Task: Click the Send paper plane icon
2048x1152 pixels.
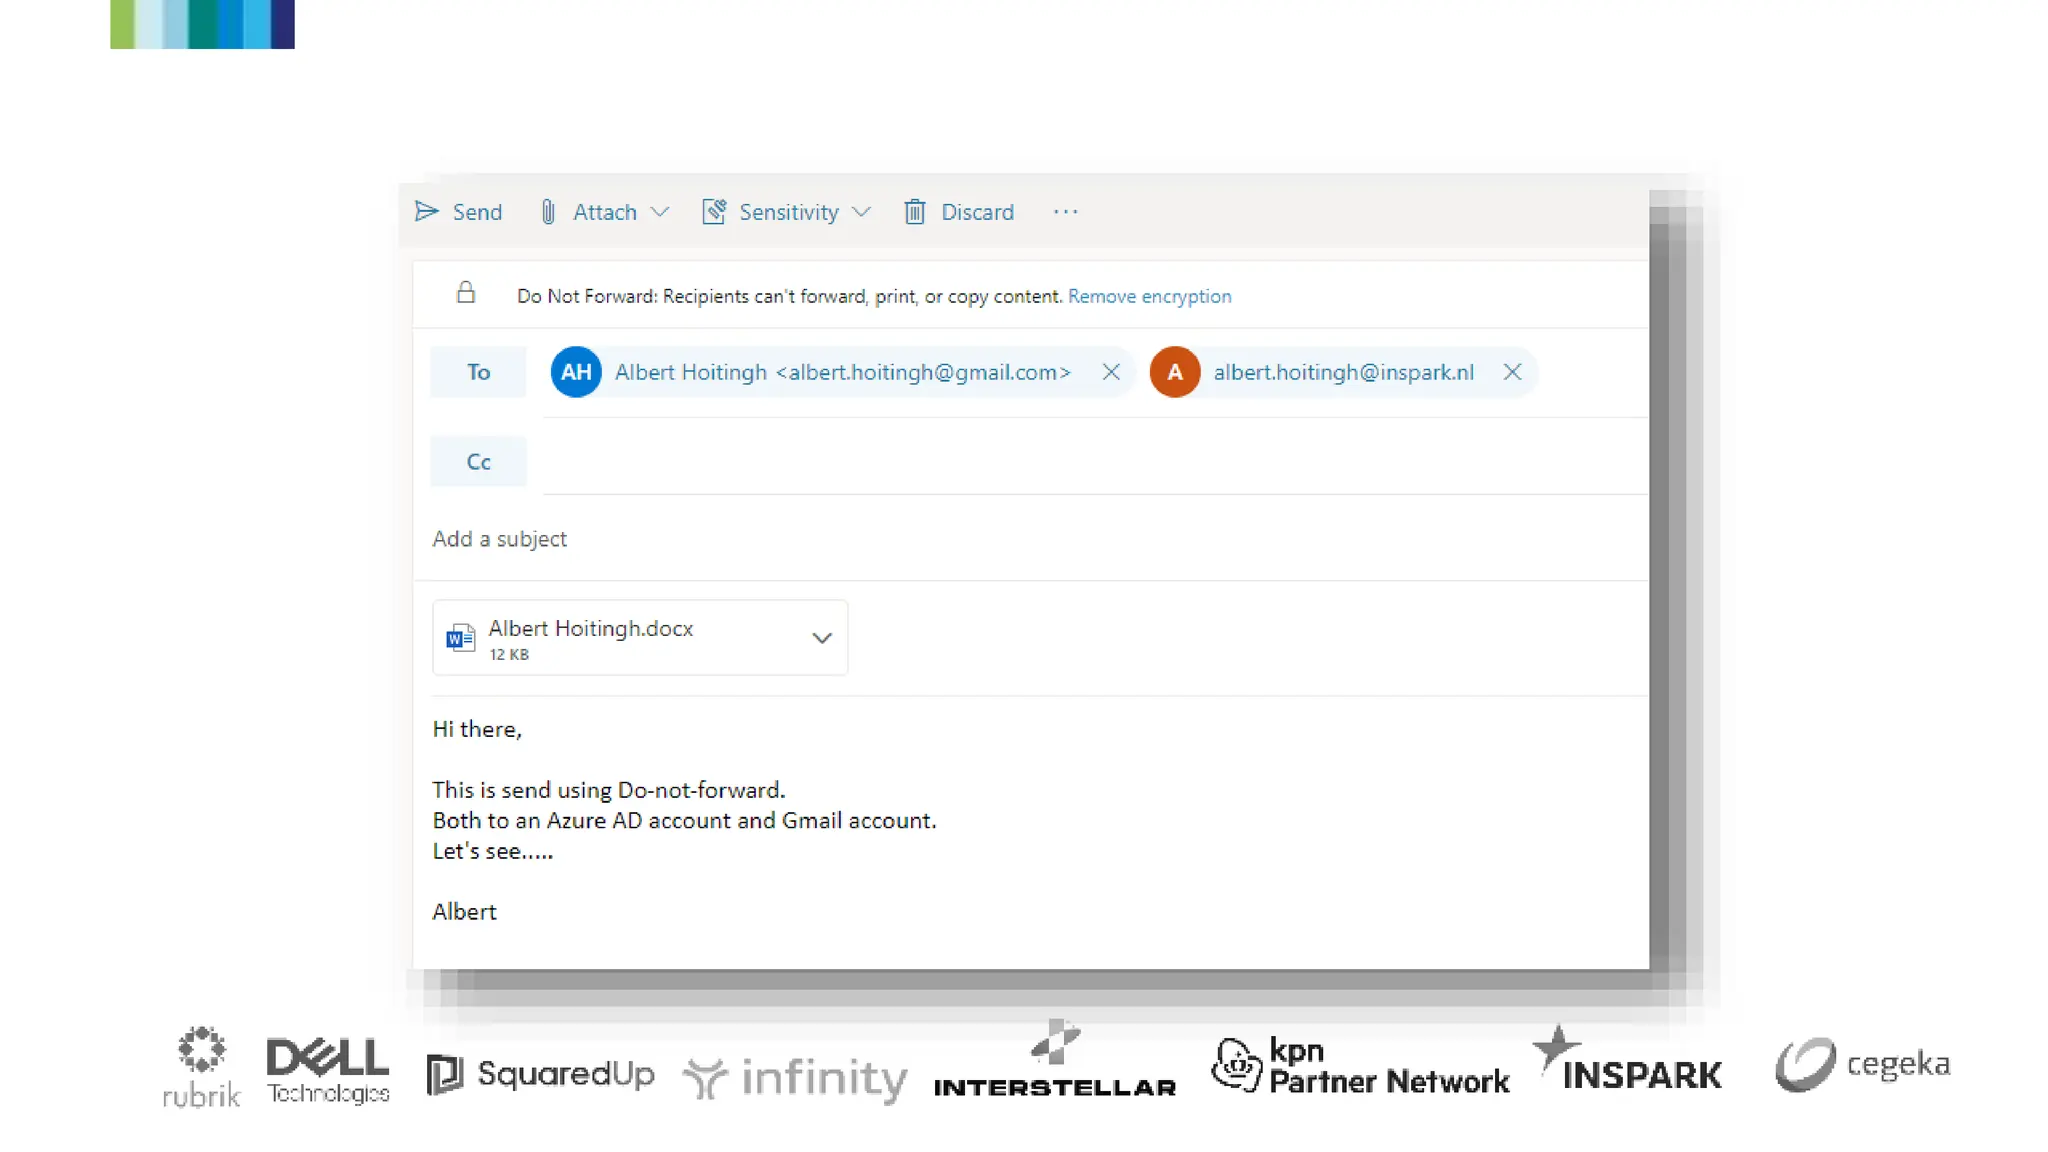Action: click(427, 211)
